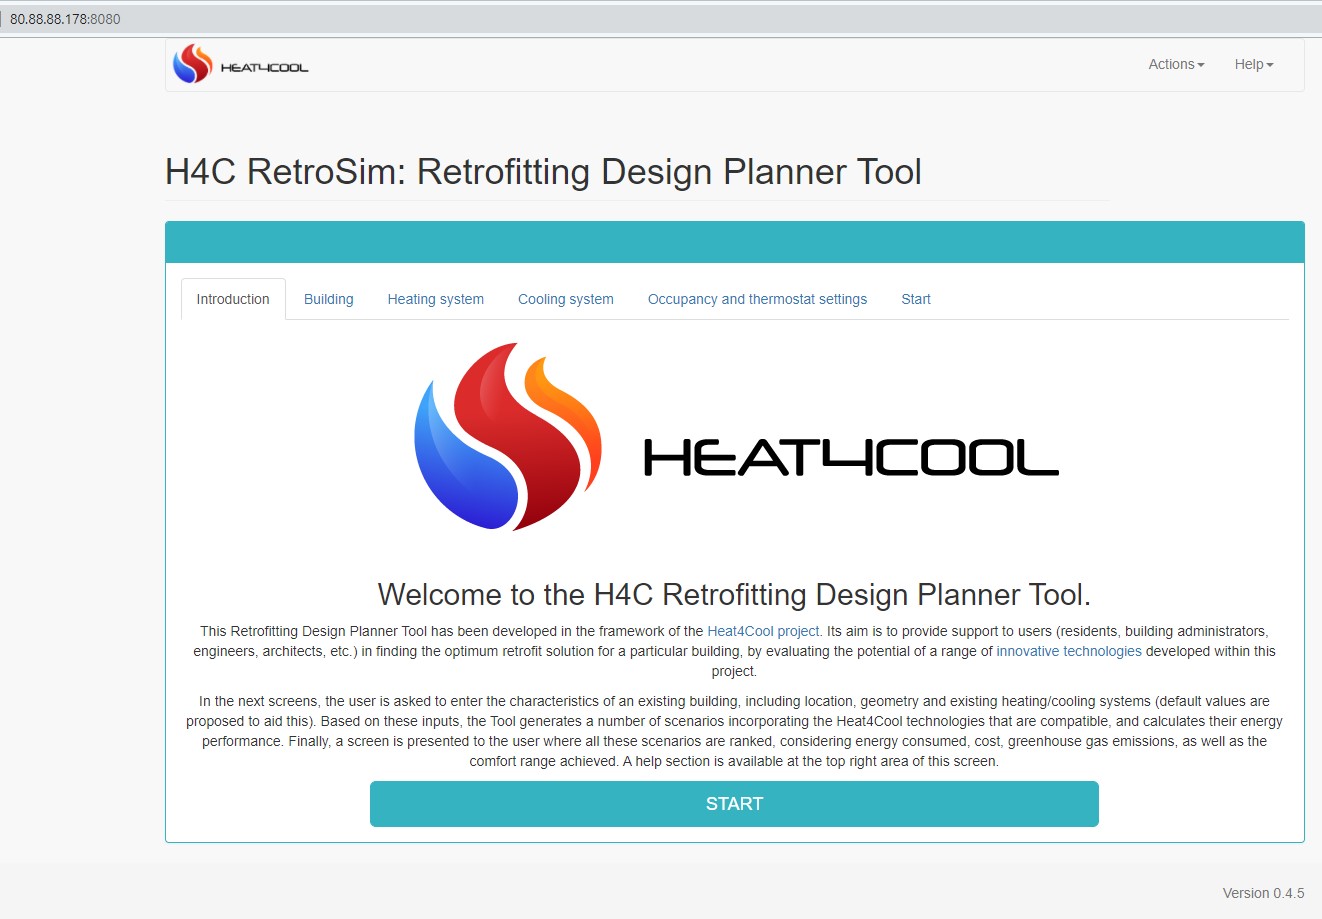Click the Version 0.4.5 footer text
The height and width of the screenshot is (919, 1322).
point(1263,893)
